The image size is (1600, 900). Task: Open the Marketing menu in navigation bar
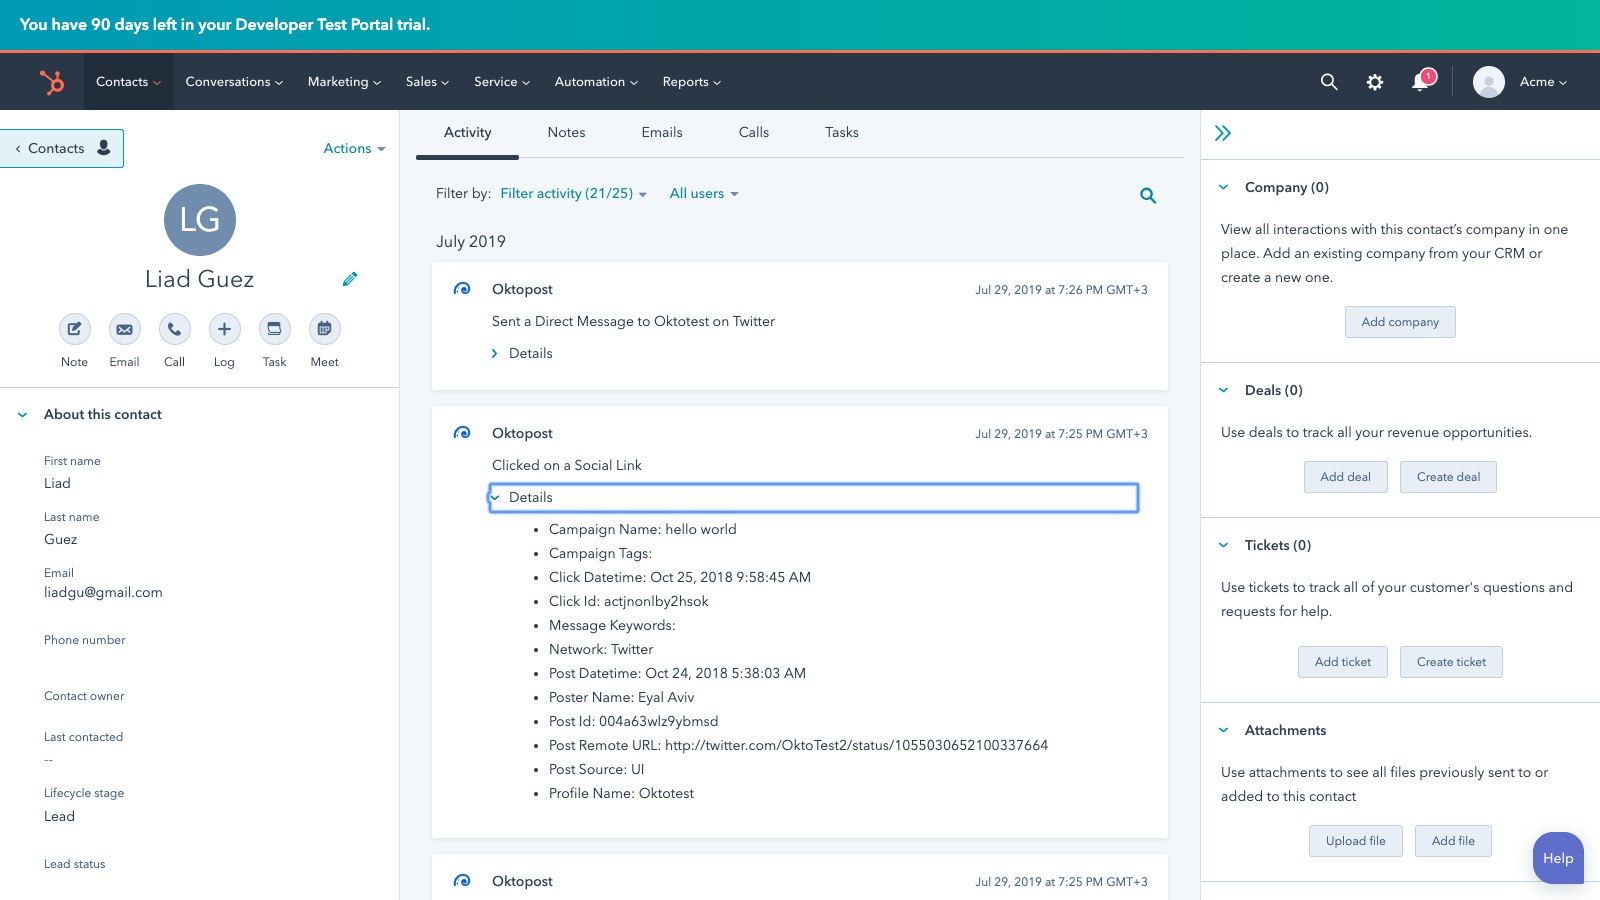(343, 82)
